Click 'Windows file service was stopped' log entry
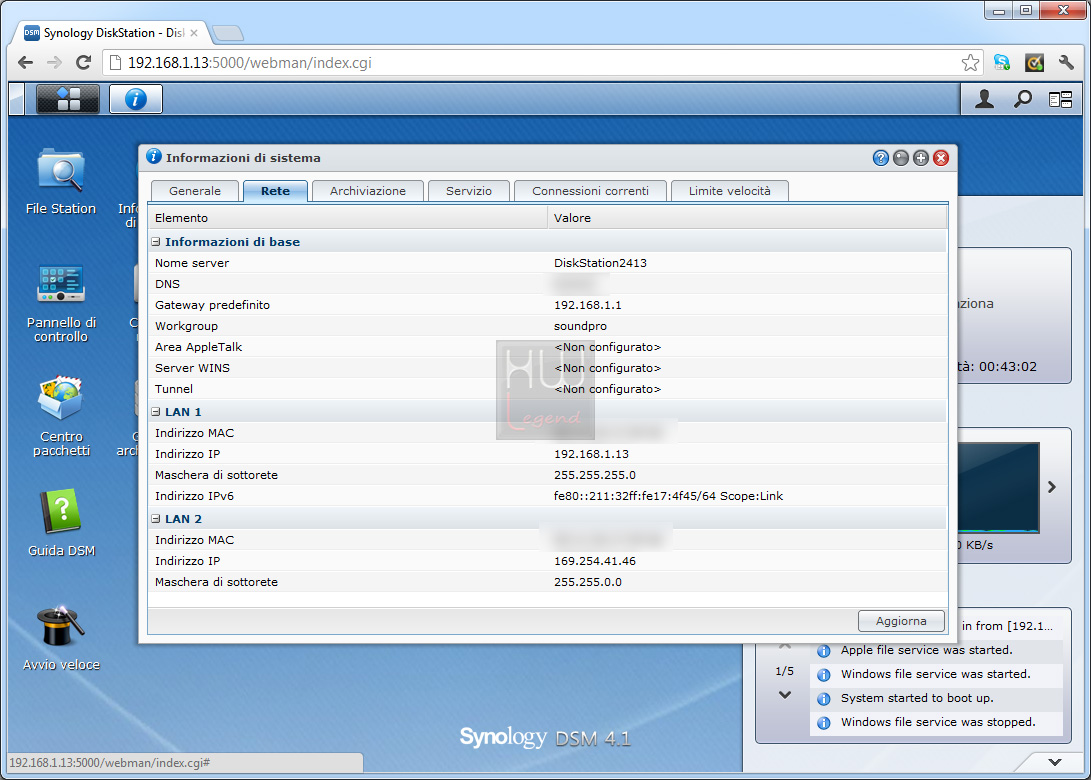This screenshot has width=1091, height=780. coord(938,722)
